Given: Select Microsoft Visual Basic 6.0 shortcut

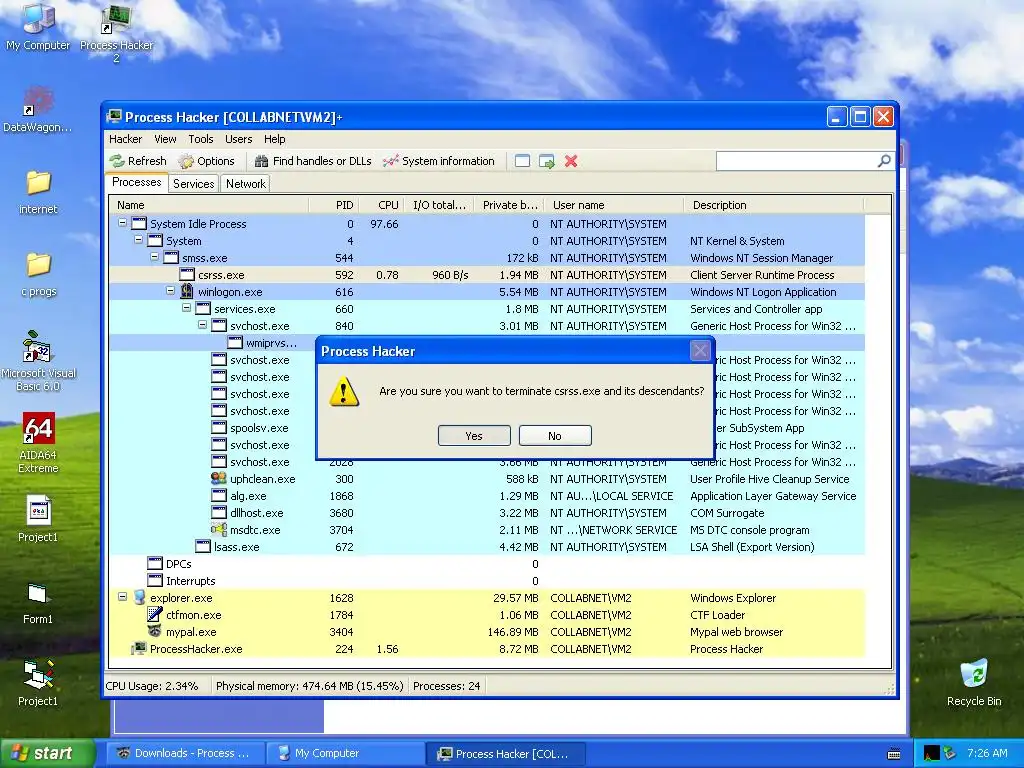Looking at the screenshot, I should (38, 360).
